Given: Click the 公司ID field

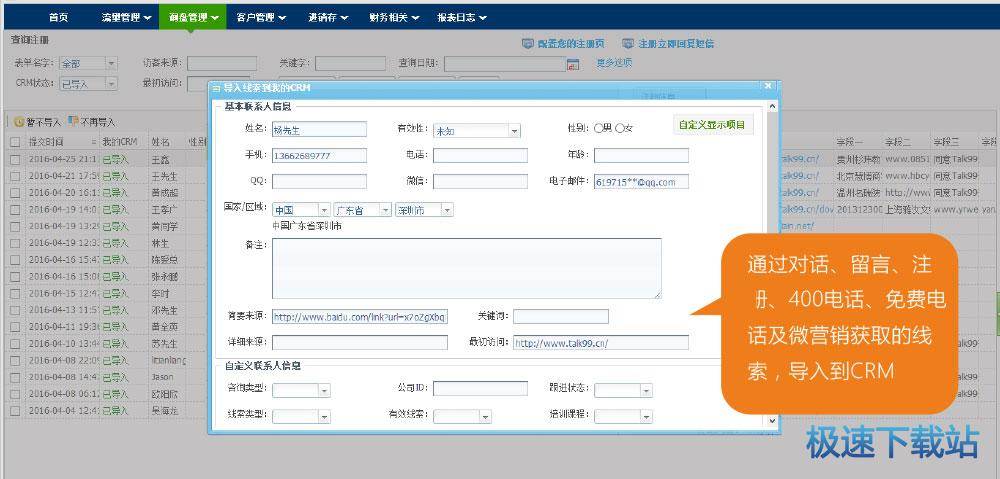Looking at the screenshot, I should pyautogui.click(x=480, y=388).
